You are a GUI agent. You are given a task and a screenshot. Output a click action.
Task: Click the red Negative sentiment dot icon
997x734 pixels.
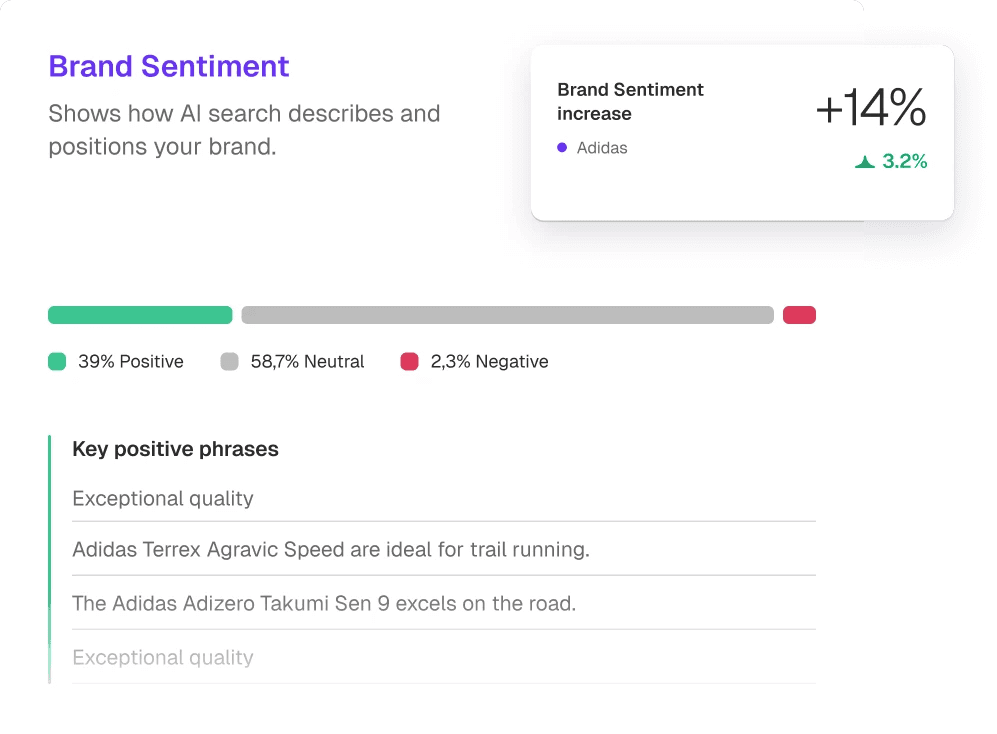[x=409, y=361]
